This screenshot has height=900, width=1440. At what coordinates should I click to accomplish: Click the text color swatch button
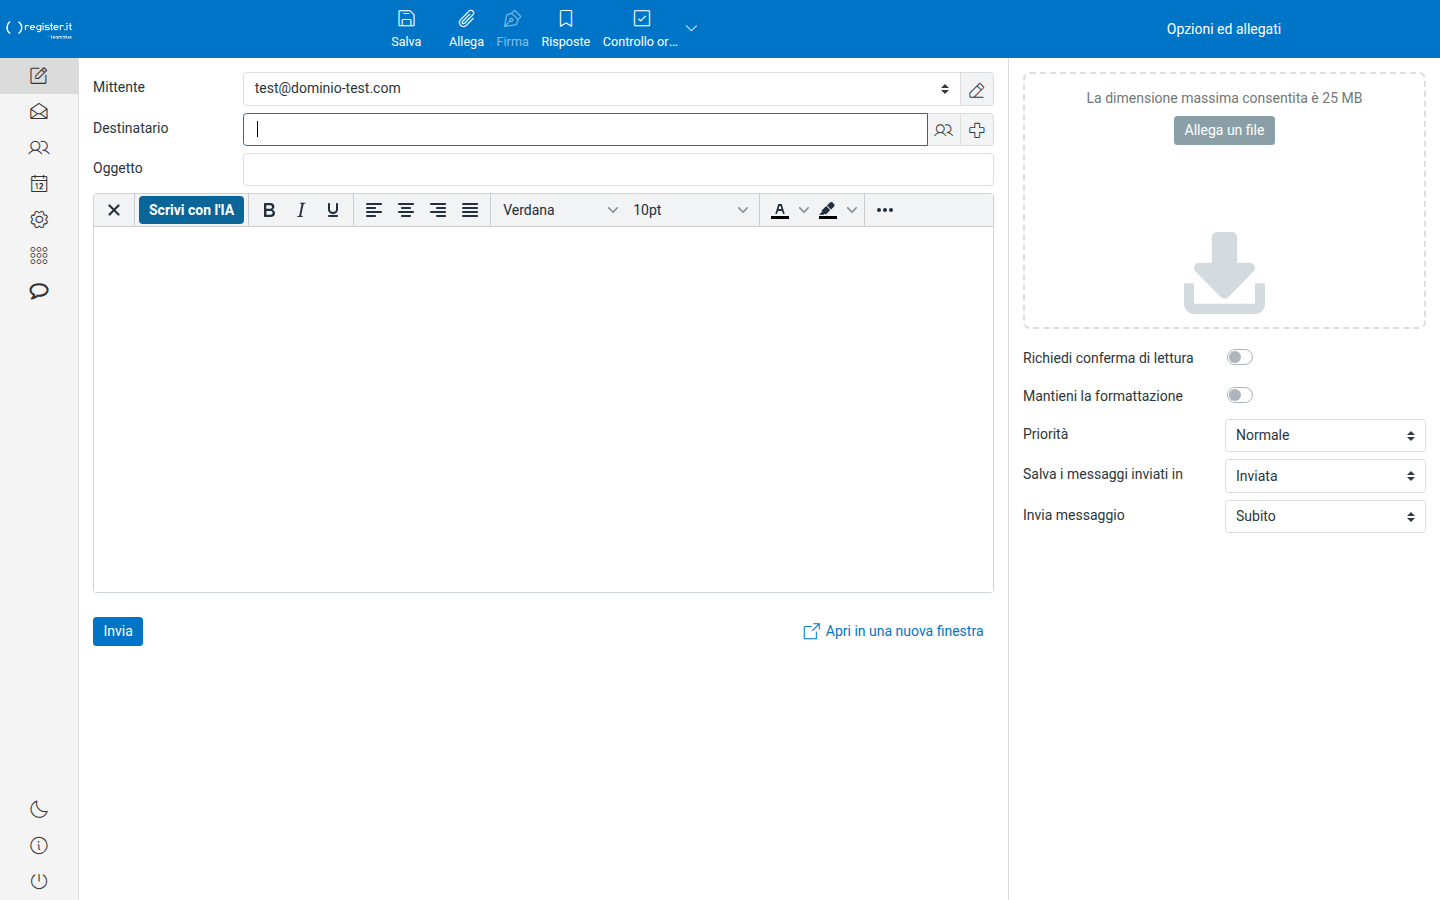[780, 210]
